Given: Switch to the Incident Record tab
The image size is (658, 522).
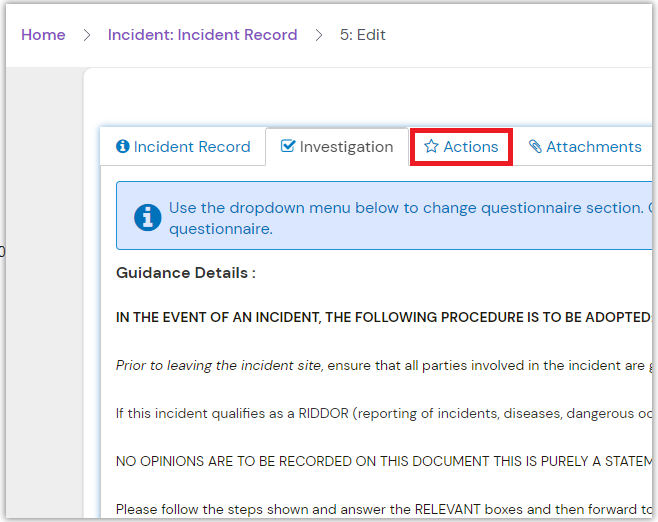Looking at the screenshot, I should pyautogui.click(x=192, y=147).
